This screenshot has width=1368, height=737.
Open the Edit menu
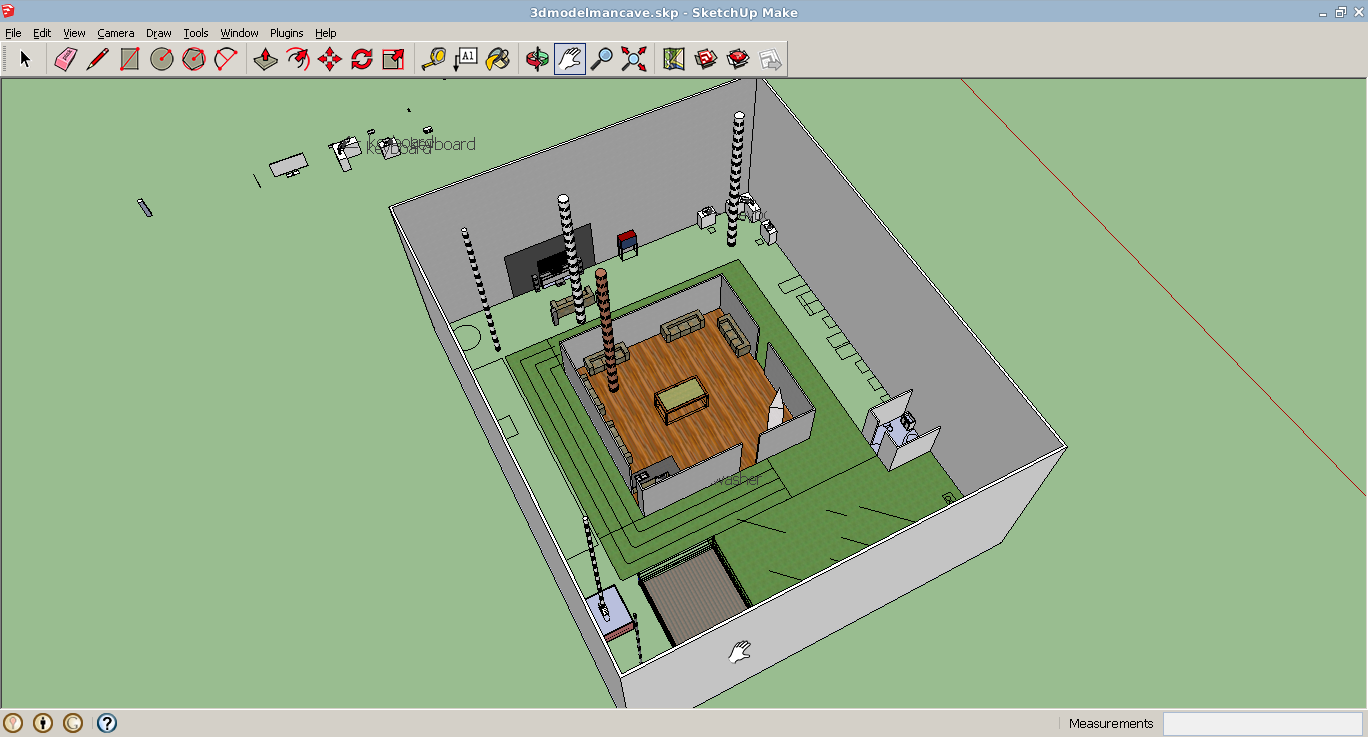(42, 33)
